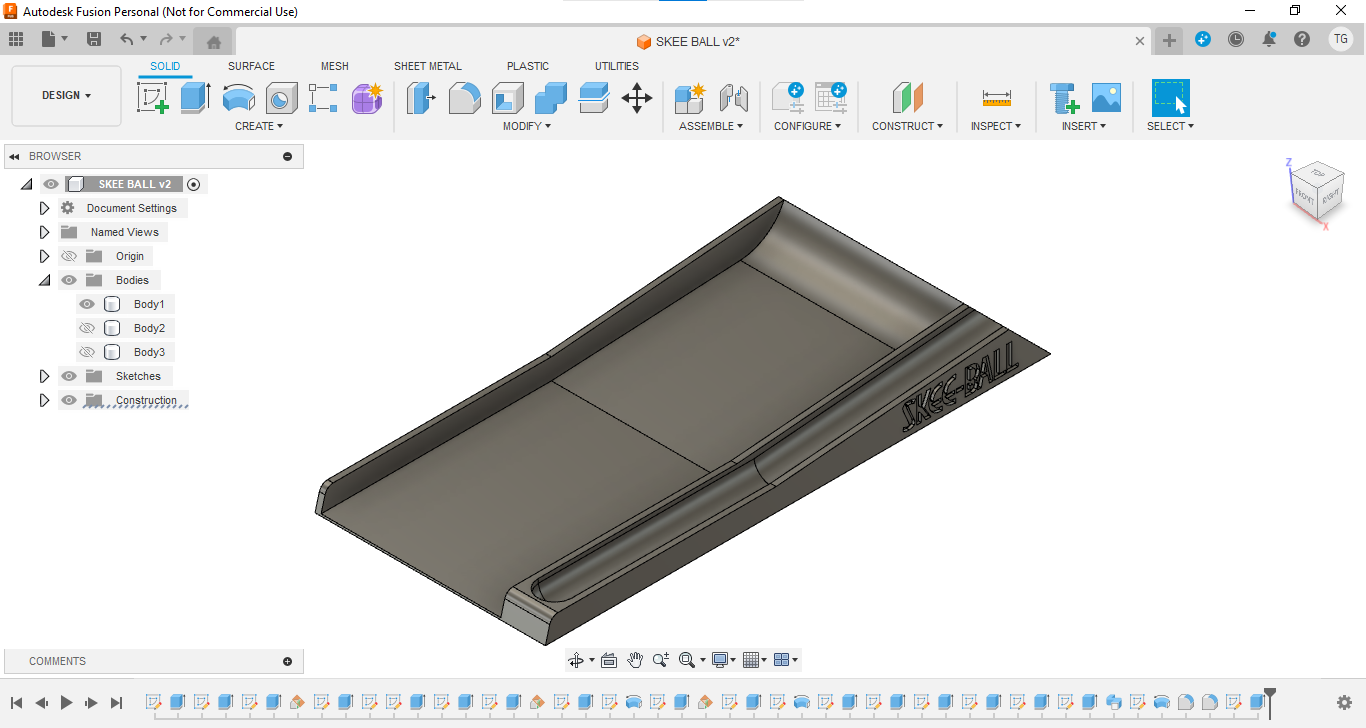Select the Joint tool
The image size is (1366, 728).
[733, 98]
